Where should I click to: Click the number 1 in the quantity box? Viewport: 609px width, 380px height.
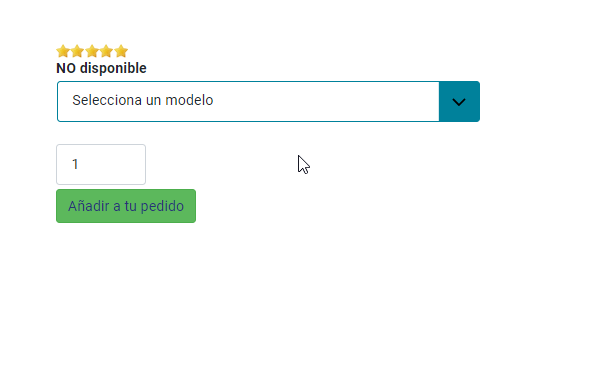(x=75, y=164)
